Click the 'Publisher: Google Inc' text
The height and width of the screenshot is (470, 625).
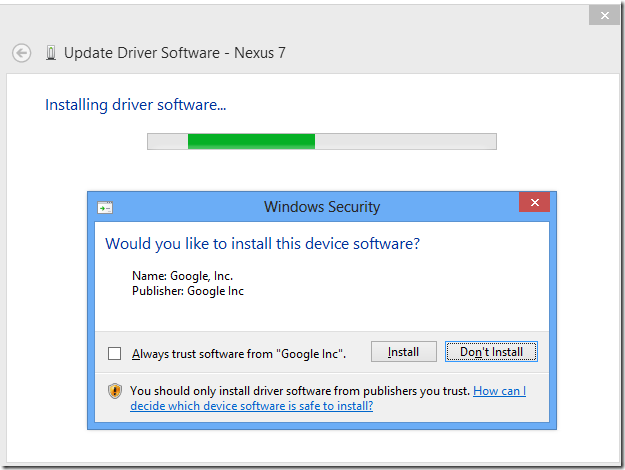[188, 291]
